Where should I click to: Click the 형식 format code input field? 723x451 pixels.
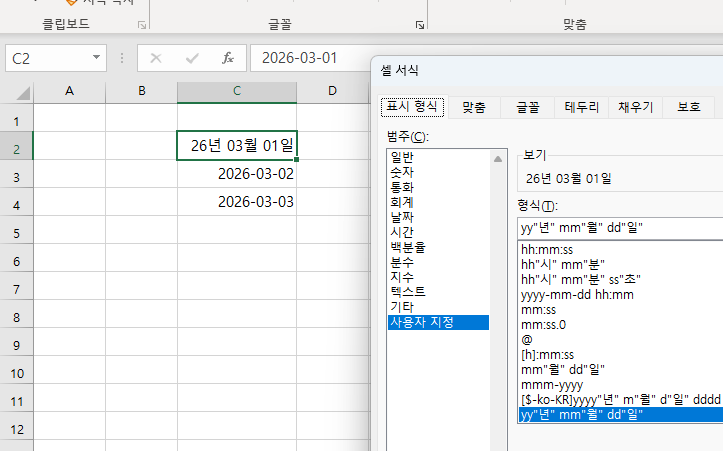(x=620, y=228)
